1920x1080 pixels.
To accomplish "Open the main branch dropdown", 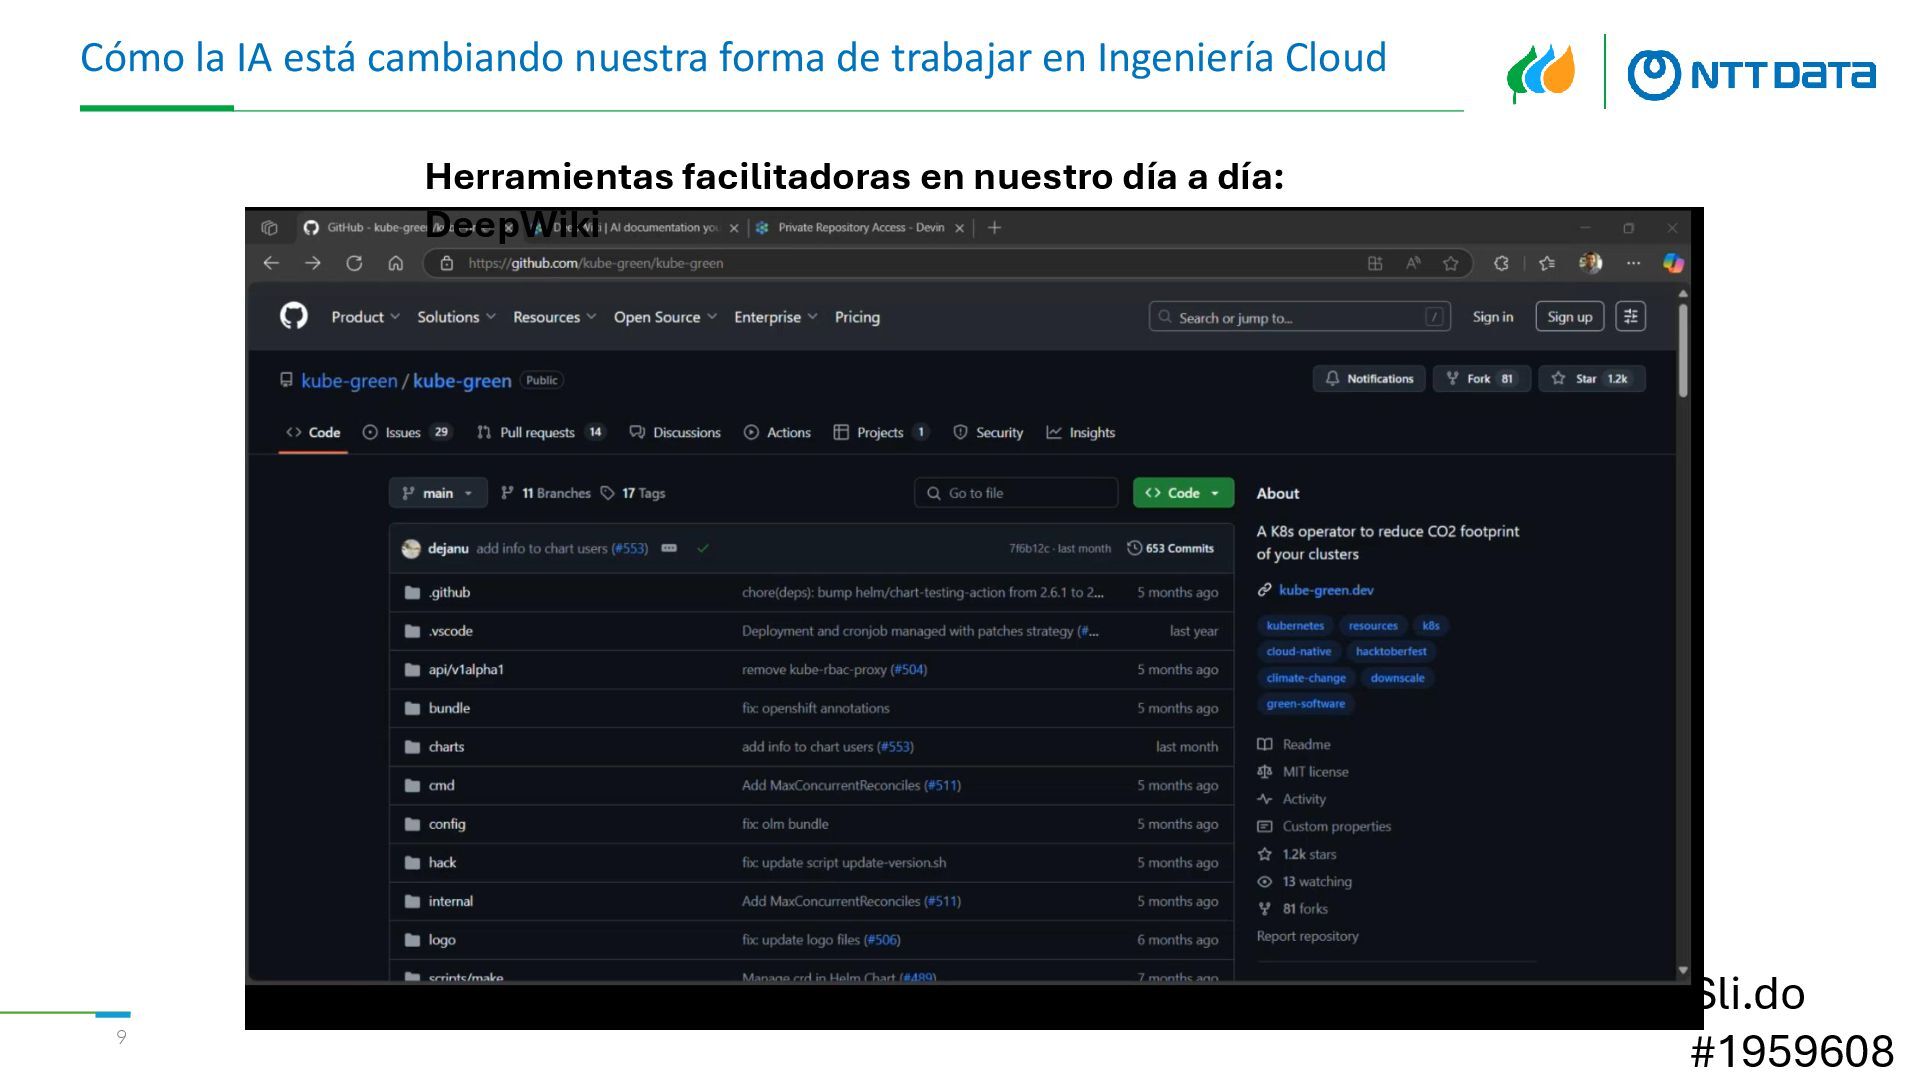I will tap(438, 493).
